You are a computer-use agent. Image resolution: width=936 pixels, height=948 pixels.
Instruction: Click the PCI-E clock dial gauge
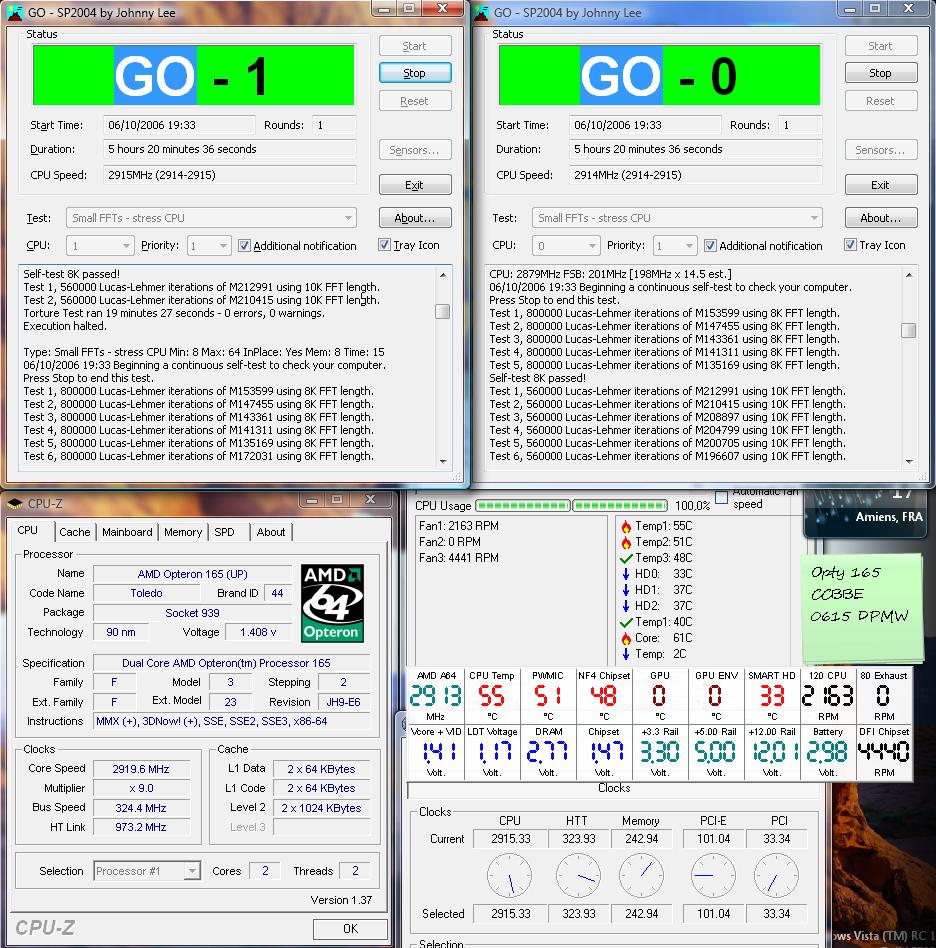click(713, 875)
